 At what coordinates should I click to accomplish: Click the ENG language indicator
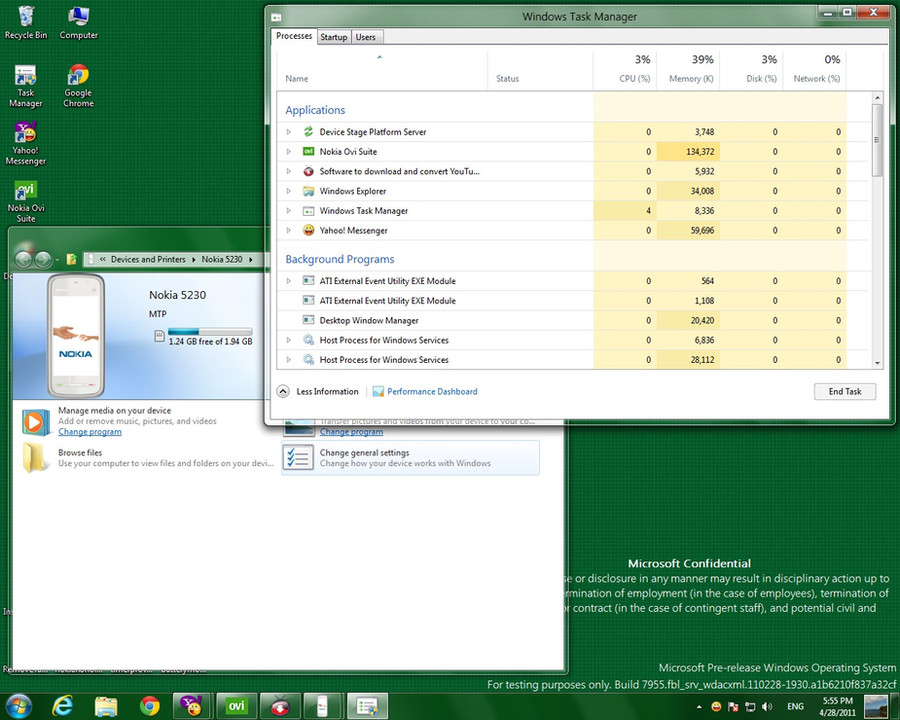(x=795, y=706)
